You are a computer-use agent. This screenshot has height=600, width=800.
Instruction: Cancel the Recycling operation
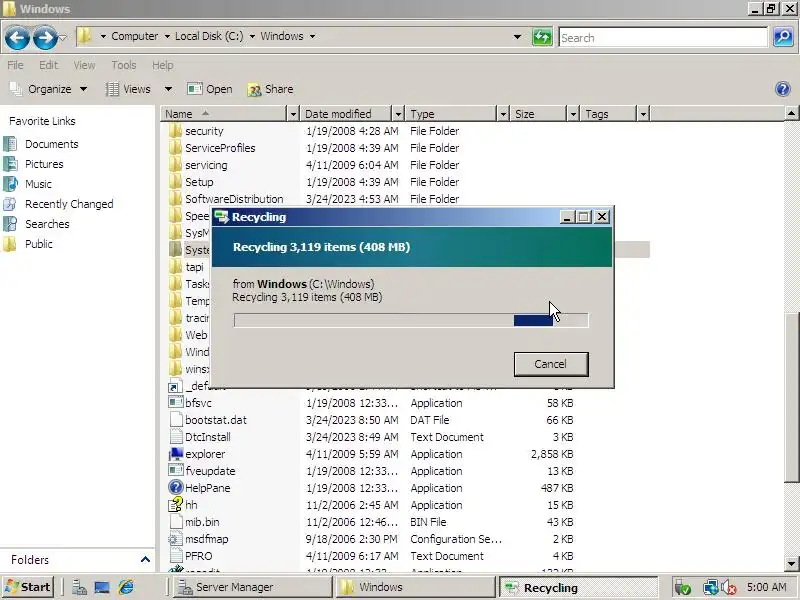tap(551, 364)
